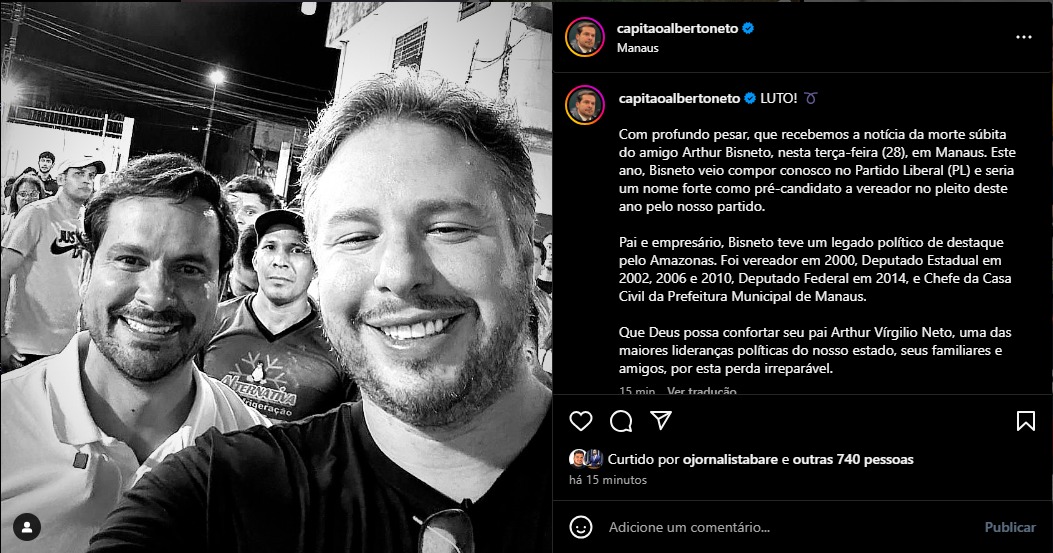Open the há 15 minutos timestamp

(608, 480)
